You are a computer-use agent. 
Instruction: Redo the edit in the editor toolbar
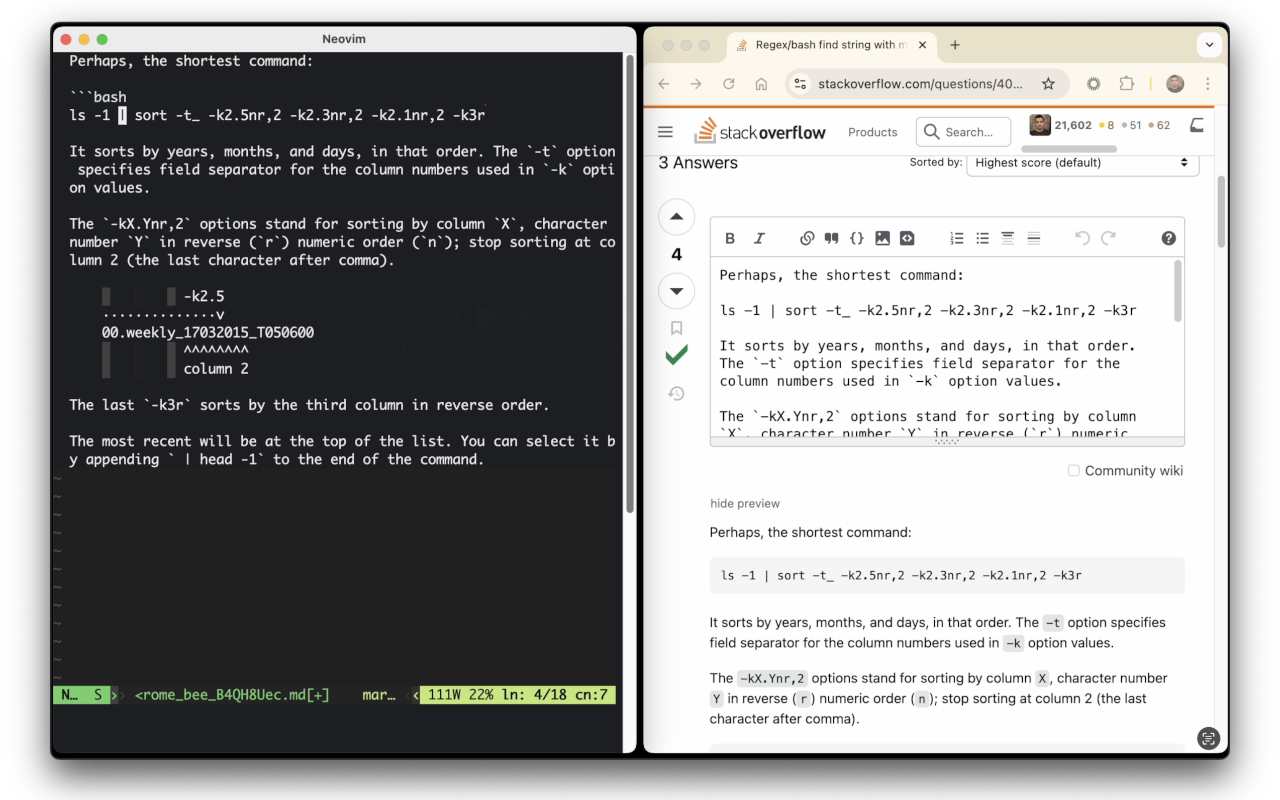[x=1108, y=238]
